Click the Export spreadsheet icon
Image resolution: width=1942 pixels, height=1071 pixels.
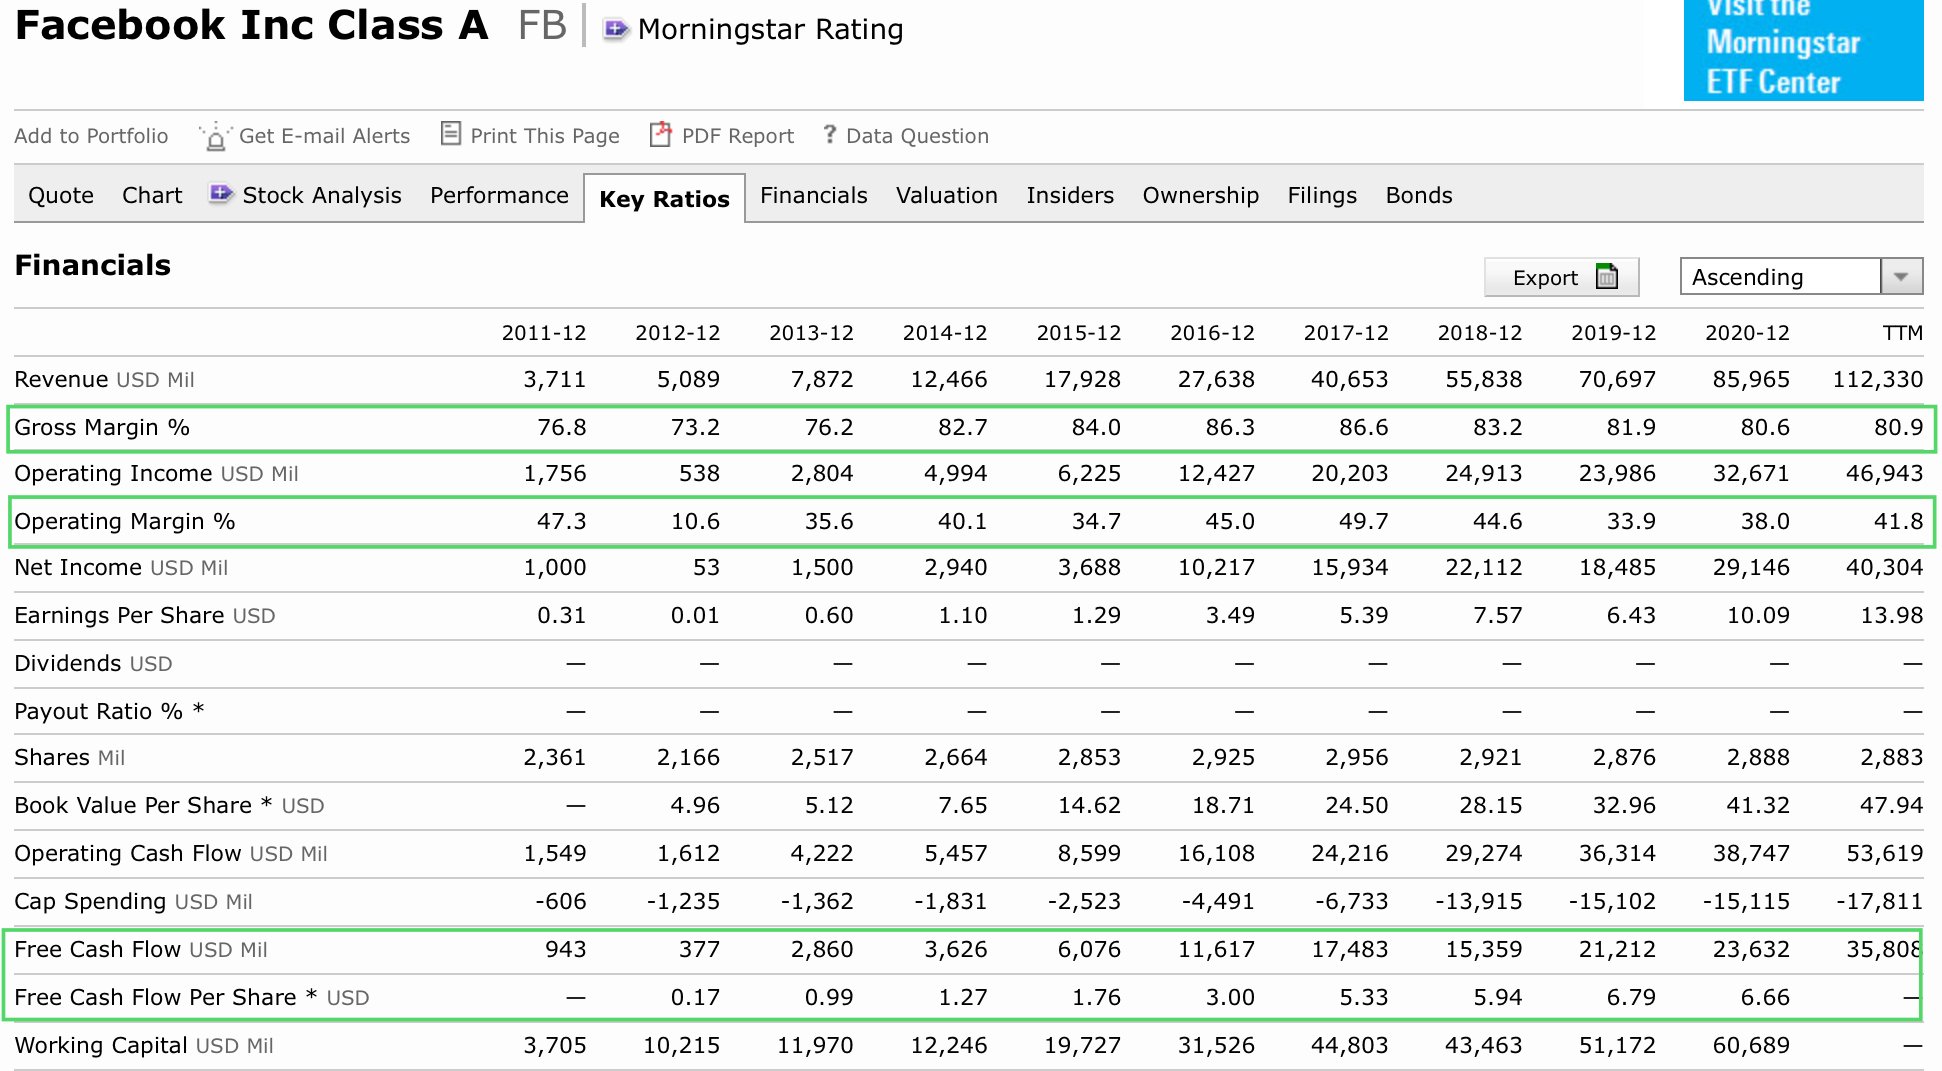pos(1607,276)
